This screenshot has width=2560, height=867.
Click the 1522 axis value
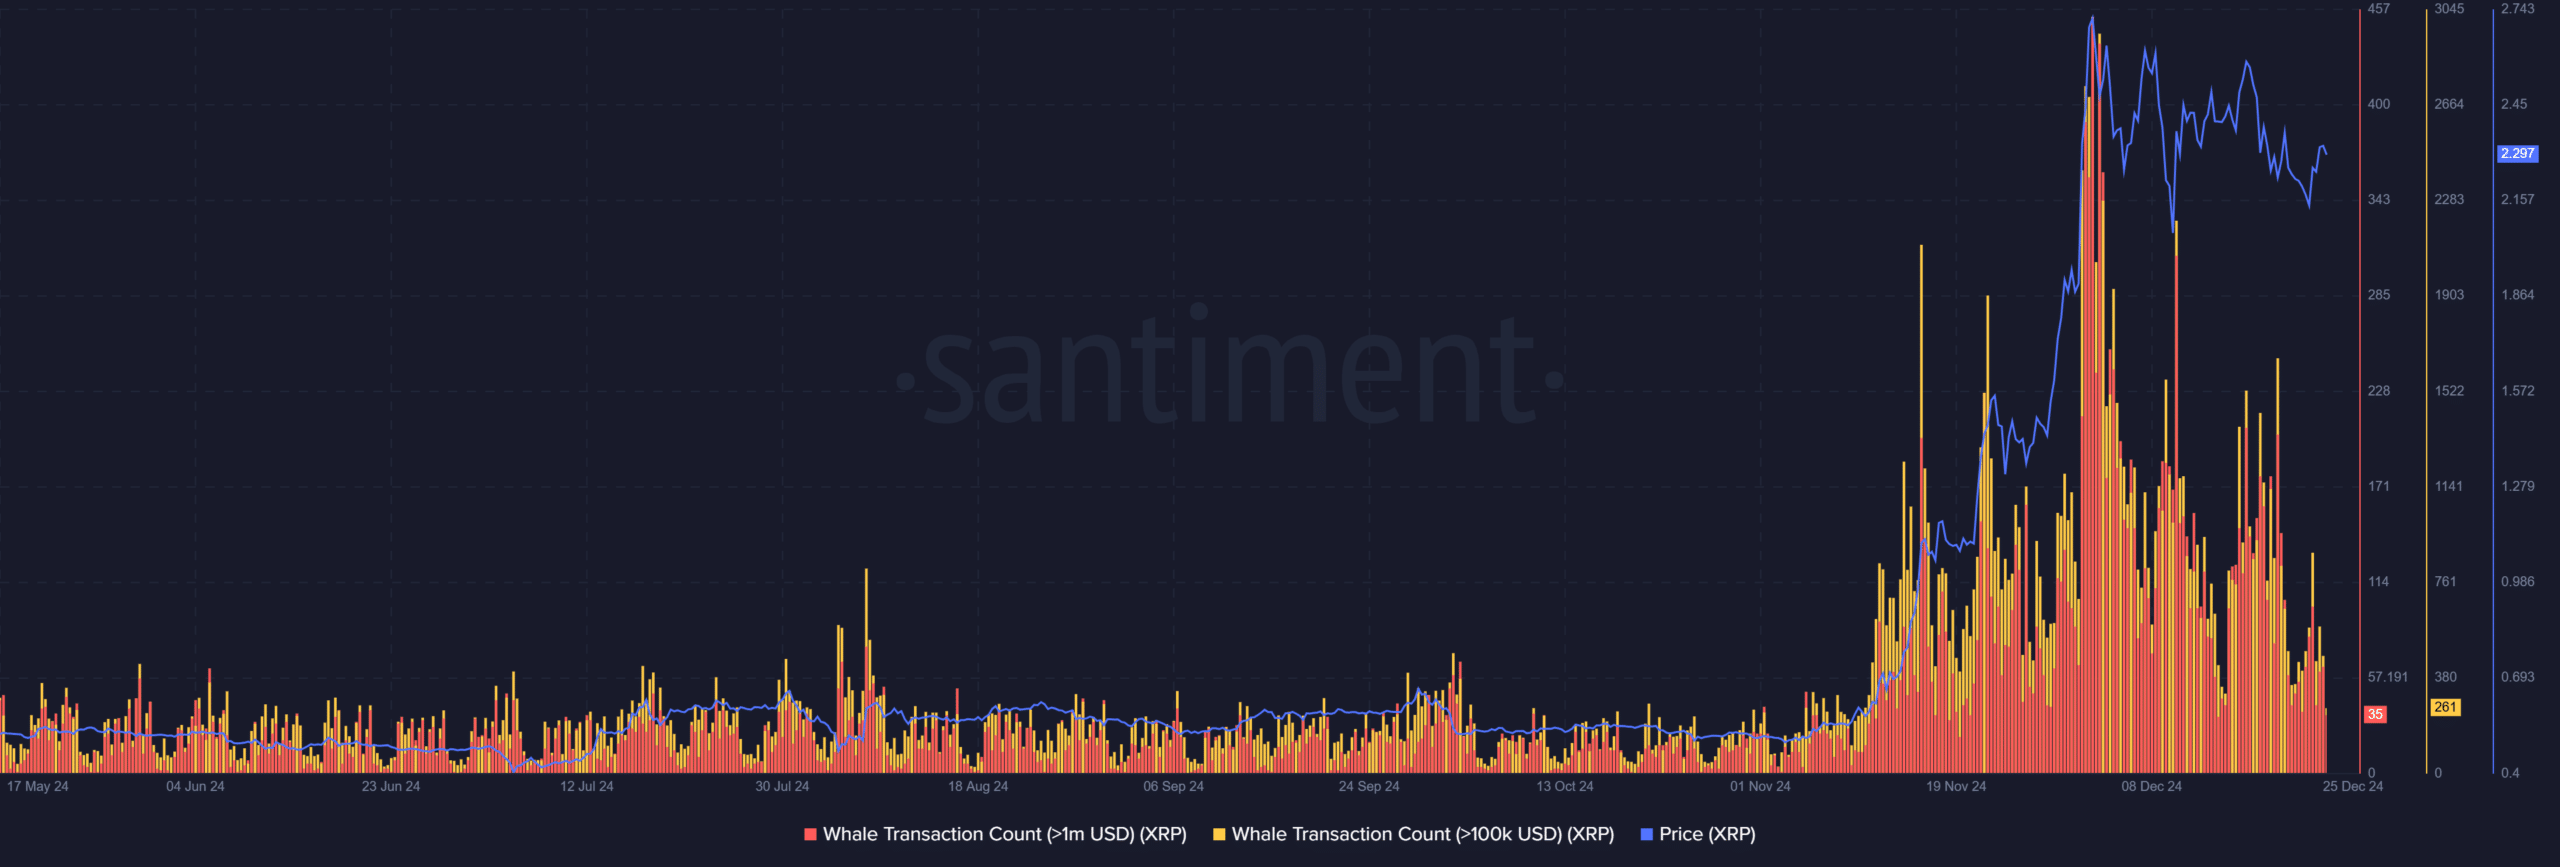[2449, 391]
